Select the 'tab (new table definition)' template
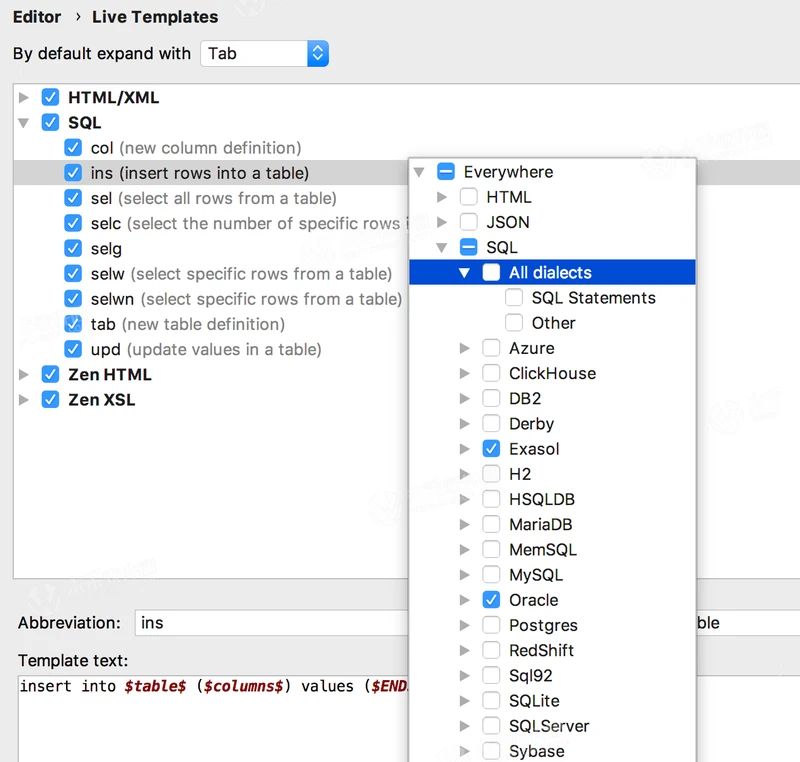The height and width of the screenshot is (762, 800). pyautogui.click(x=188, y=324)
